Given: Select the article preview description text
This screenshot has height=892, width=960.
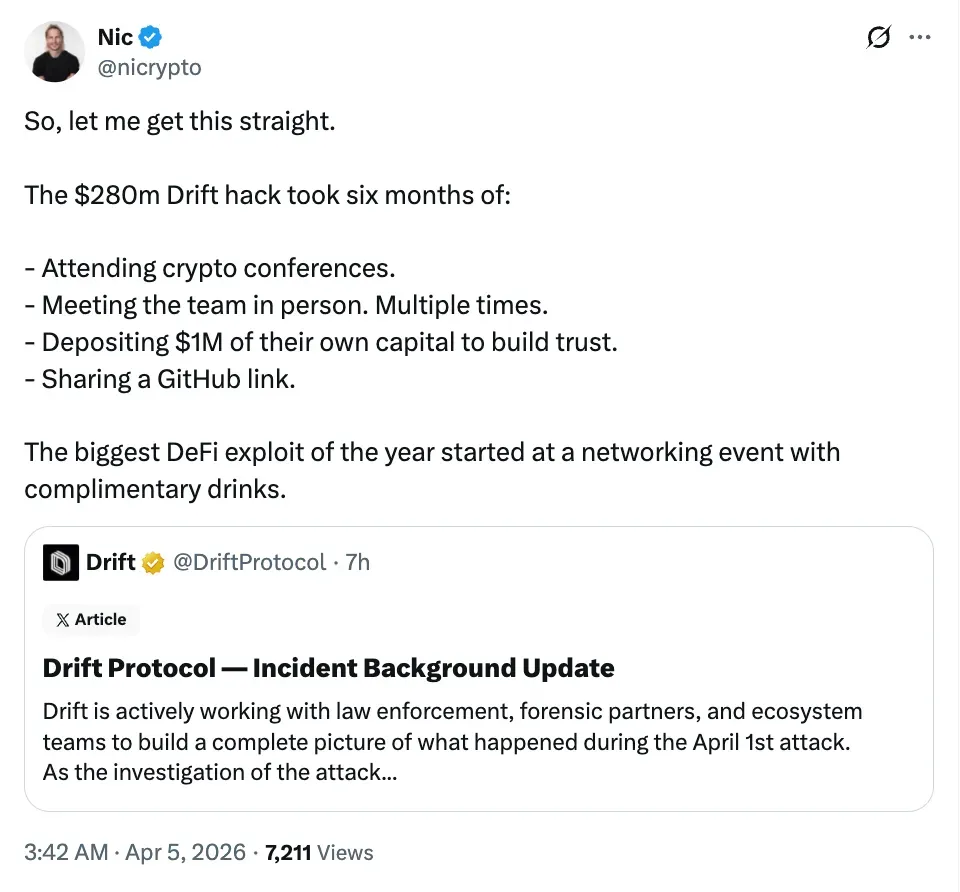Looking at the screenshot, I should (x=450, y=741).
